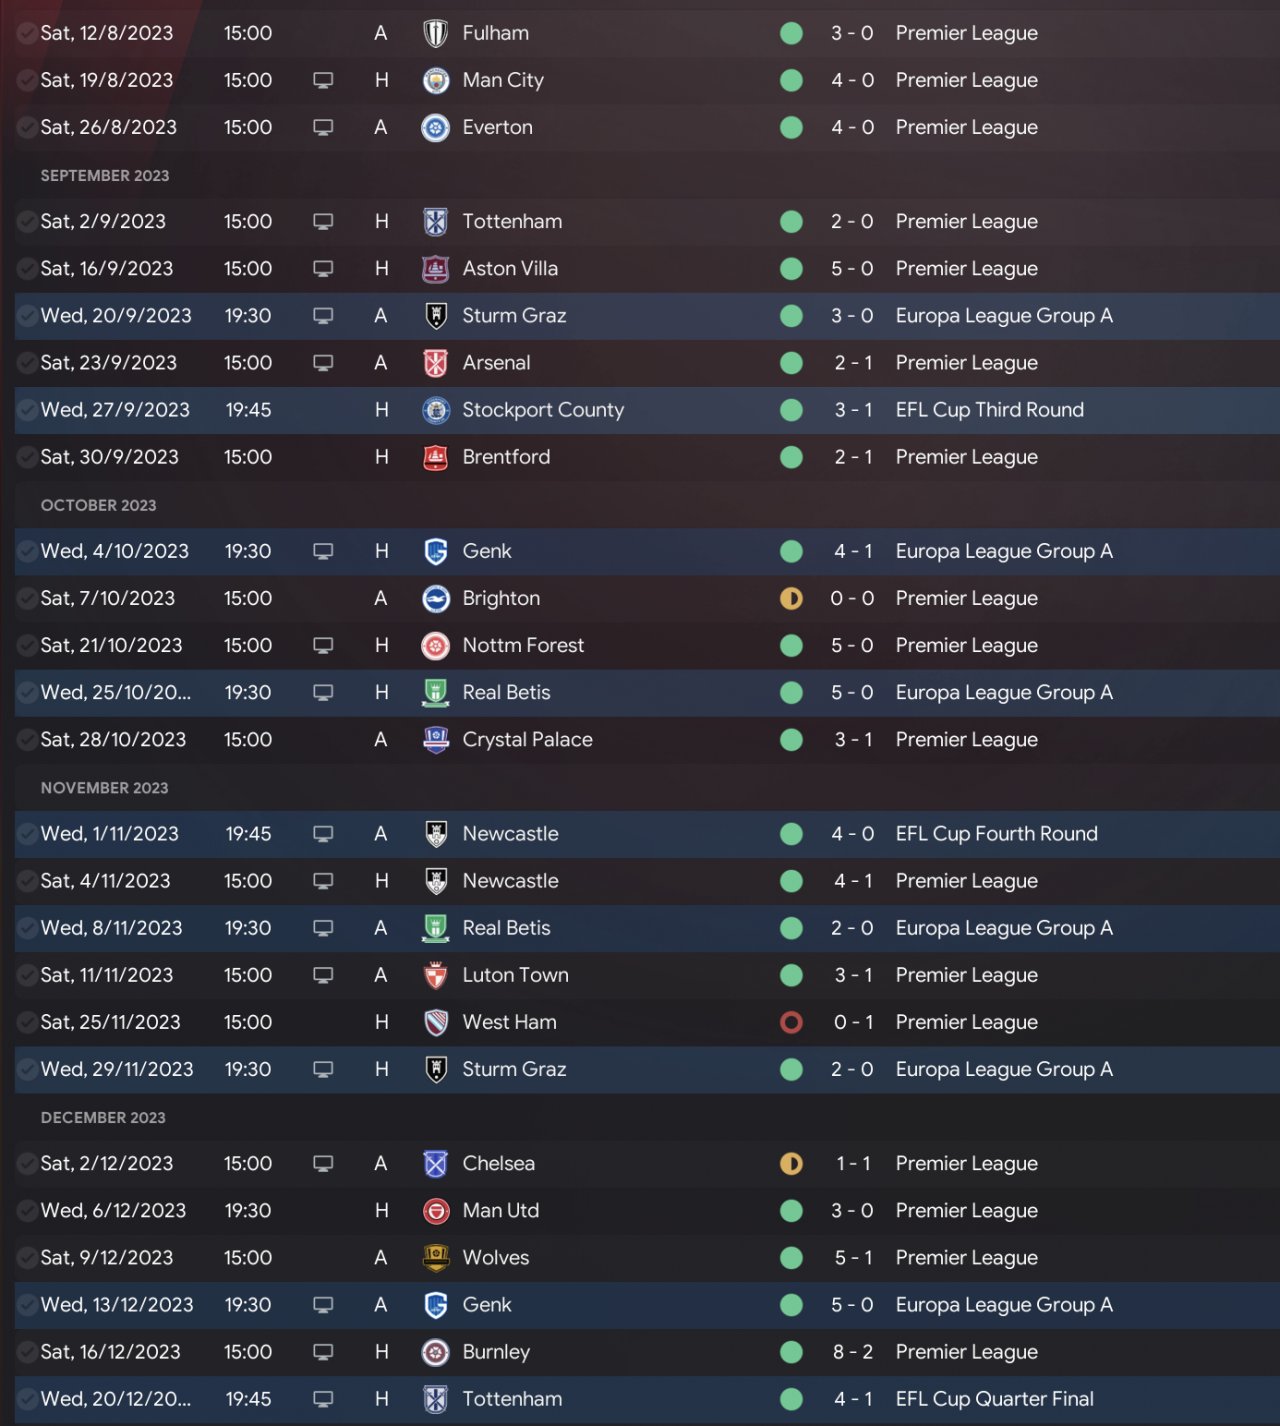Open the Man Utd team name link
Image resolution: width=1280 pixels, height=1426 pixels.
point(500,1211)
